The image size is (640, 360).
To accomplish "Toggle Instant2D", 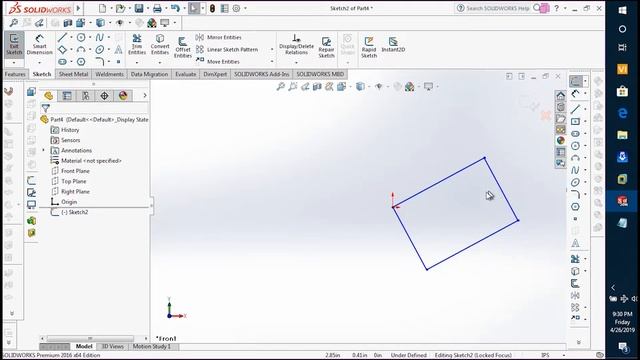I will (393, 44).
